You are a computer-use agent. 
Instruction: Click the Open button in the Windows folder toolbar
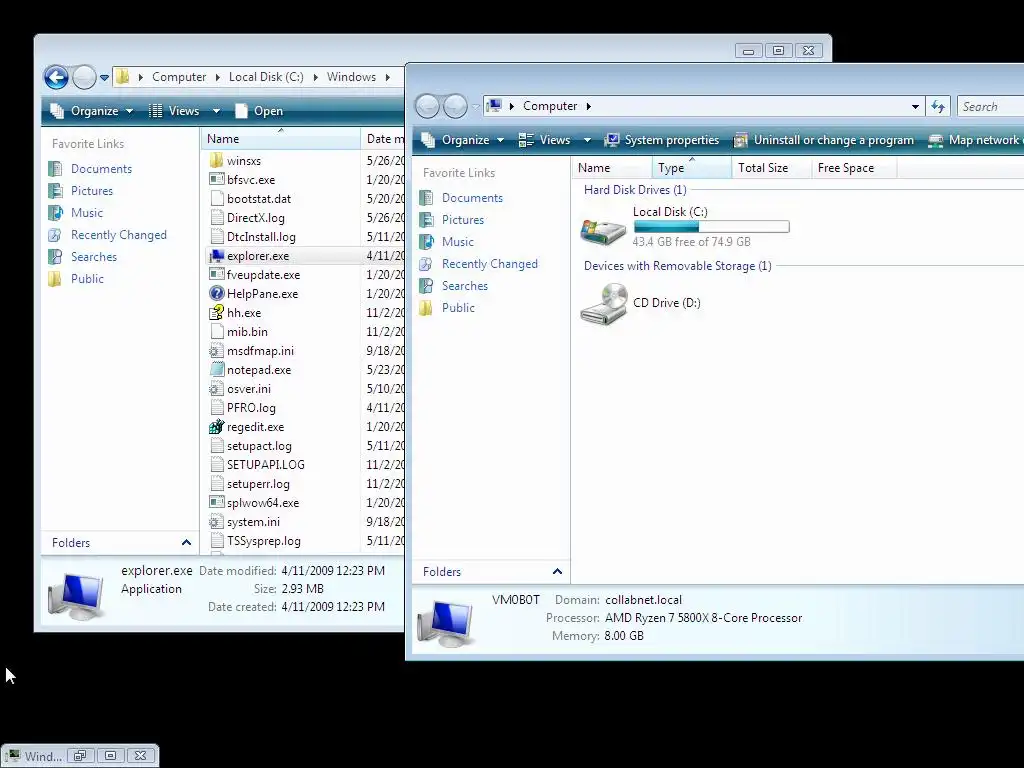259,111
